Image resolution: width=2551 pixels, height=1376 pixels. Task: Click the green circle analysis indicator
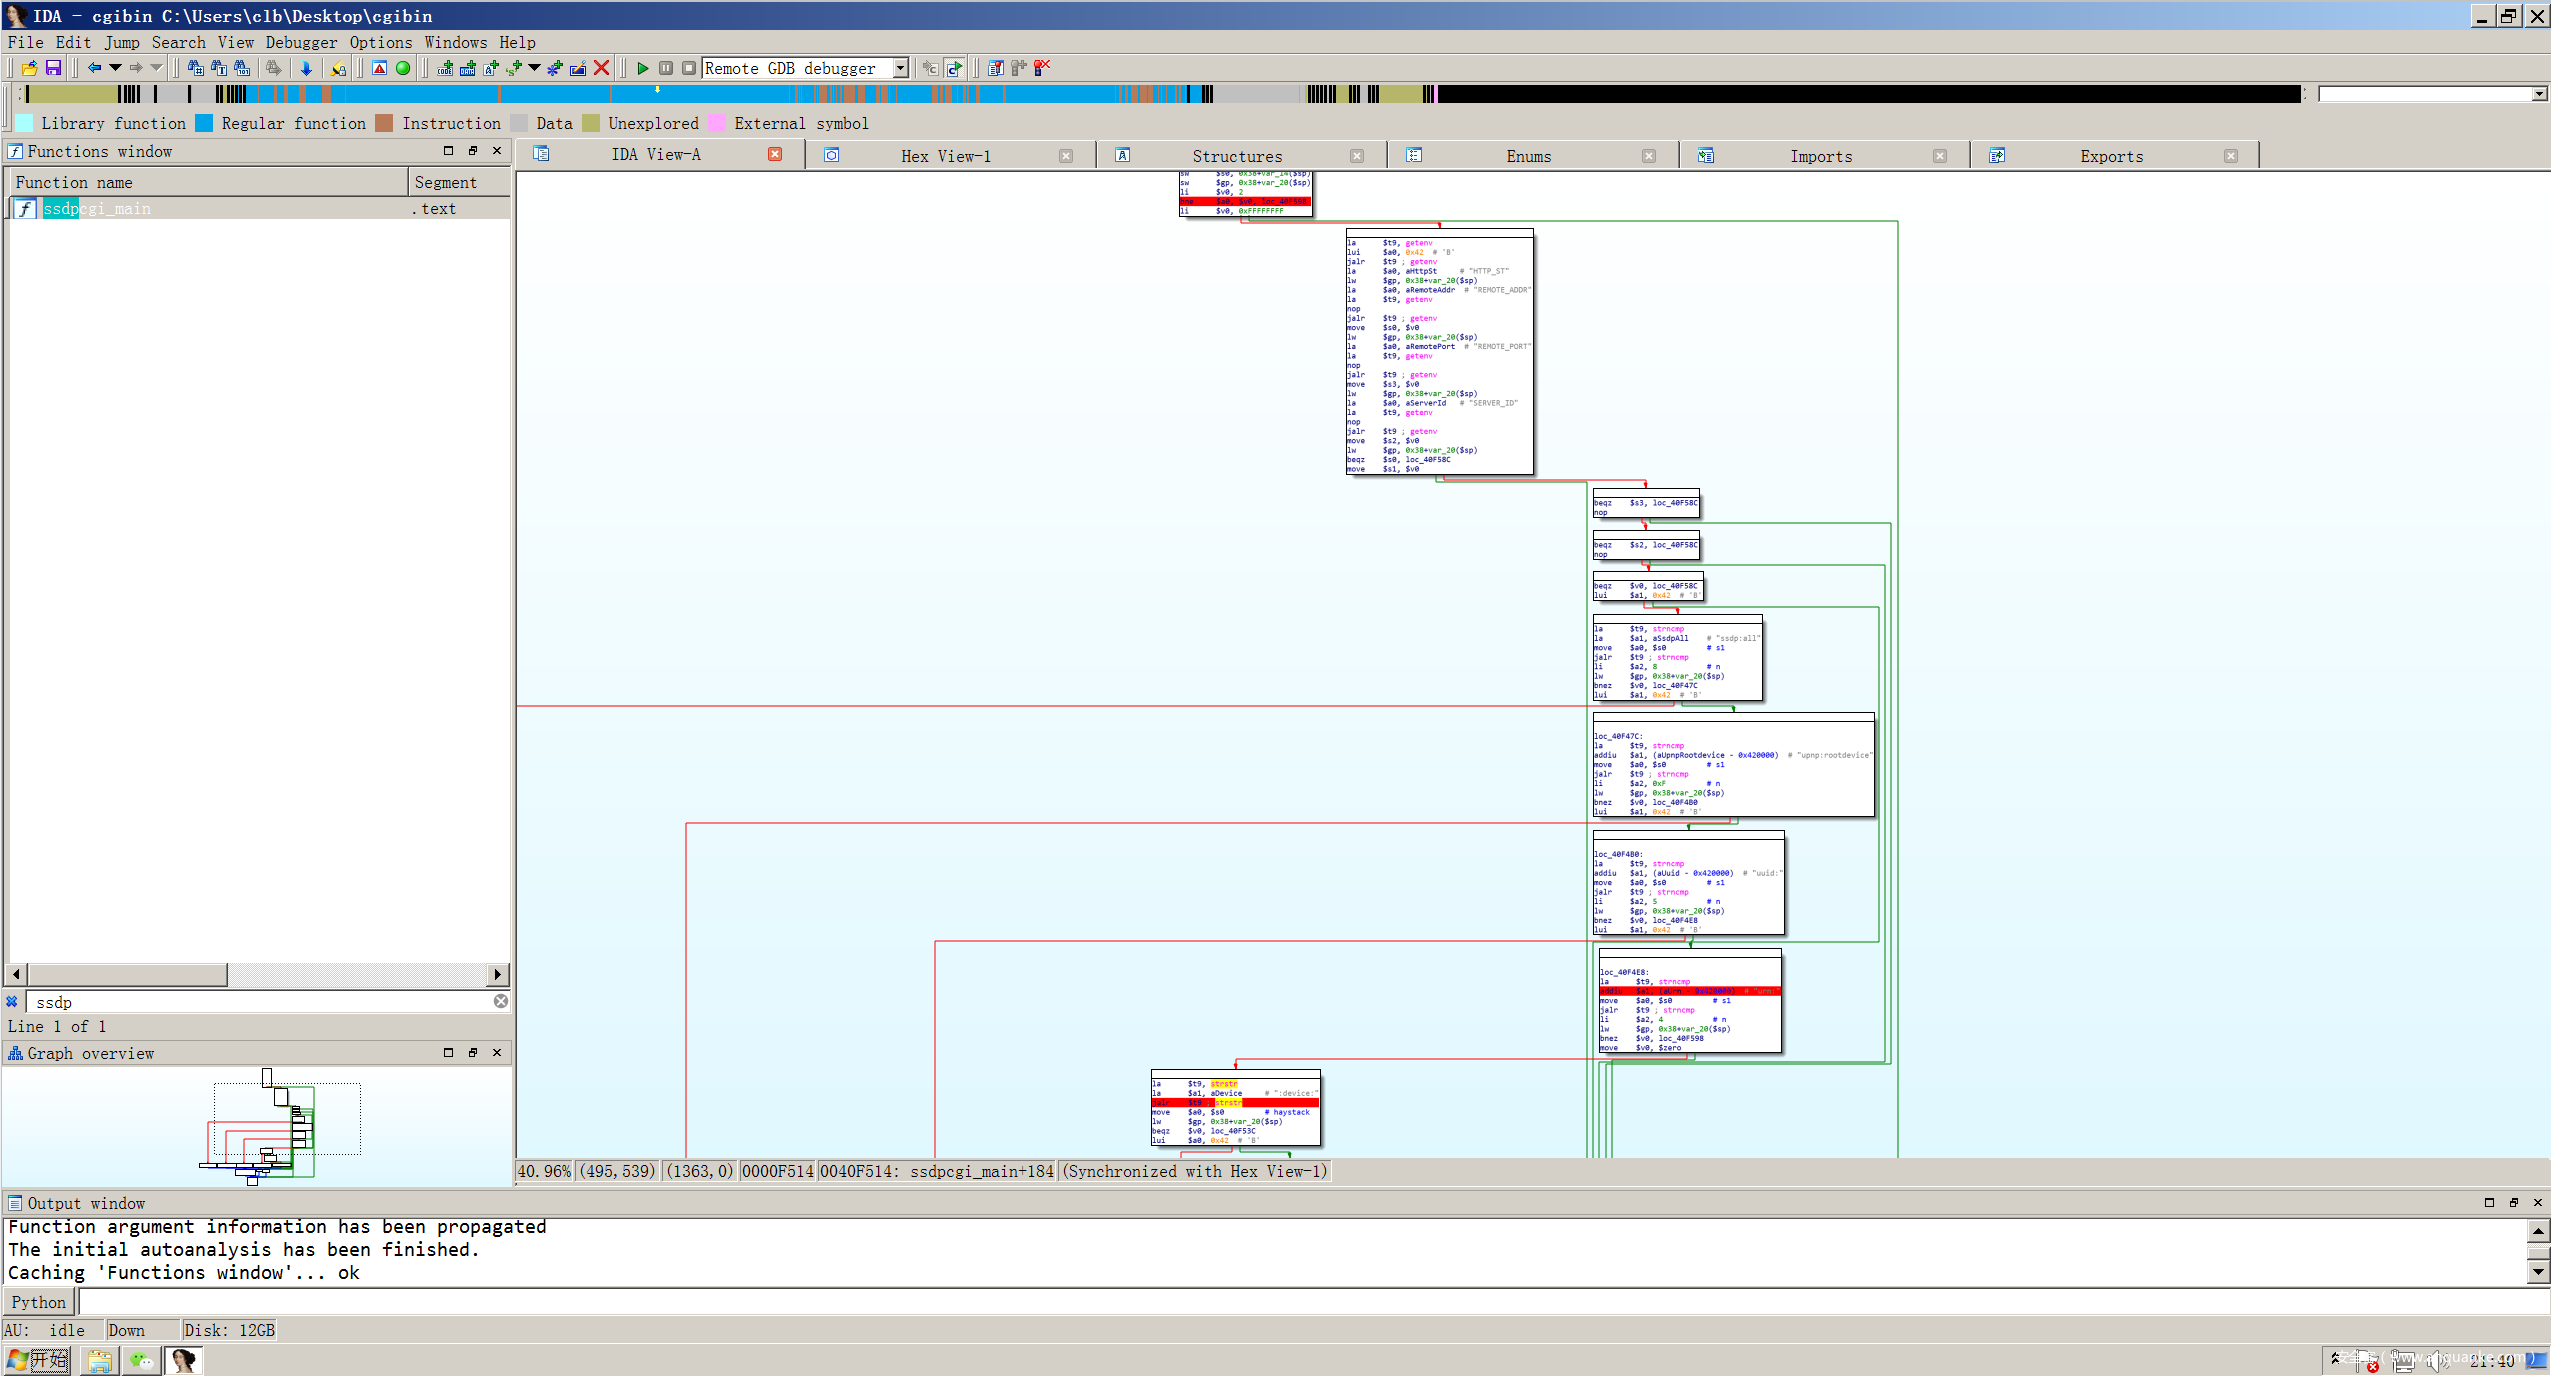pyautogui.click(x=403, y=68)
